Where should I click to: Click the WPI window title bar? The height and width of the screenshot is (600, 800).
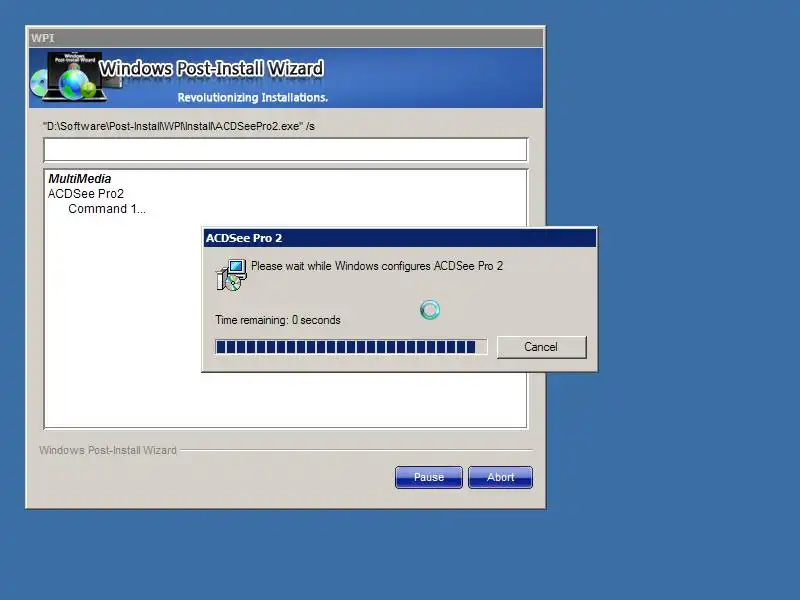coord(285,38)
